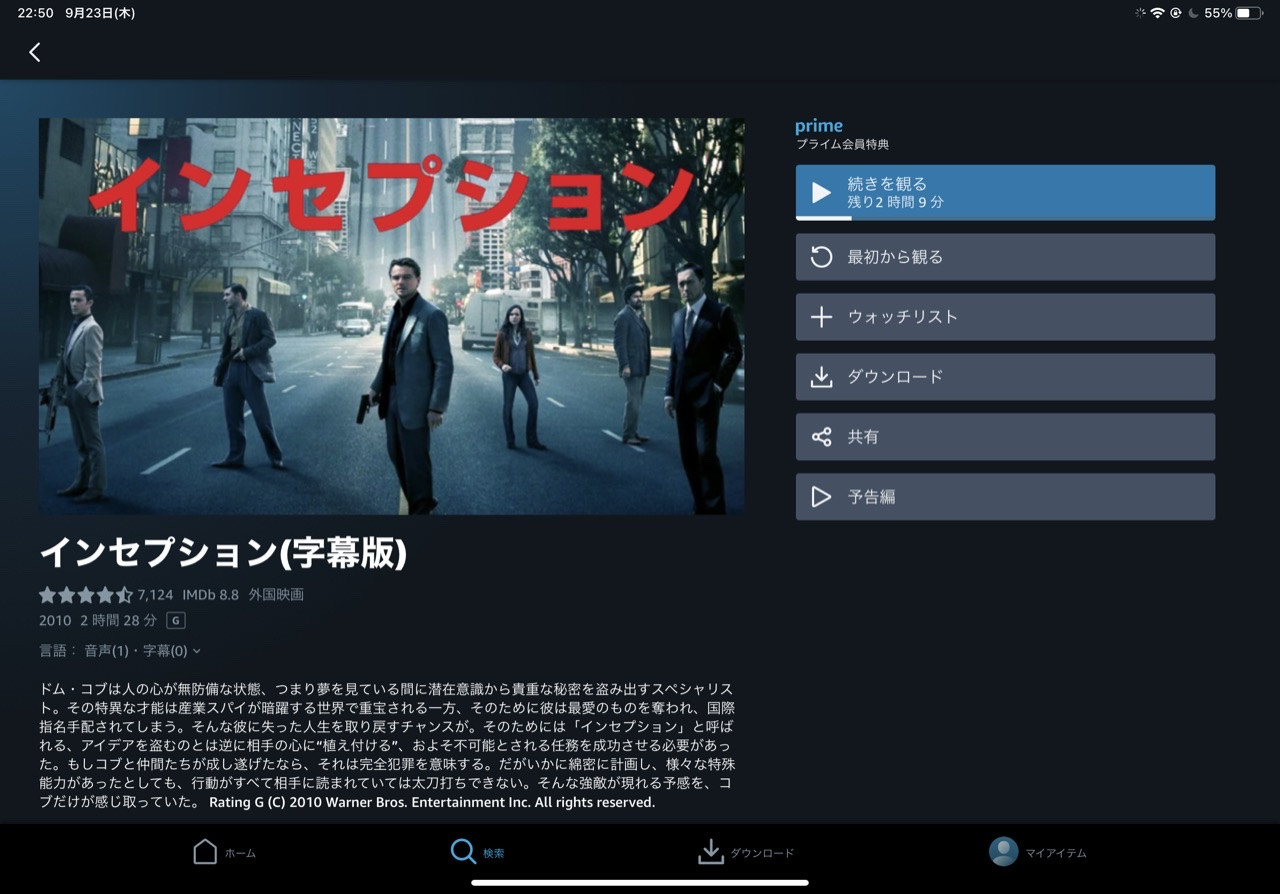Tap the watch progress bar under 続きを観る

(1005, 217)
